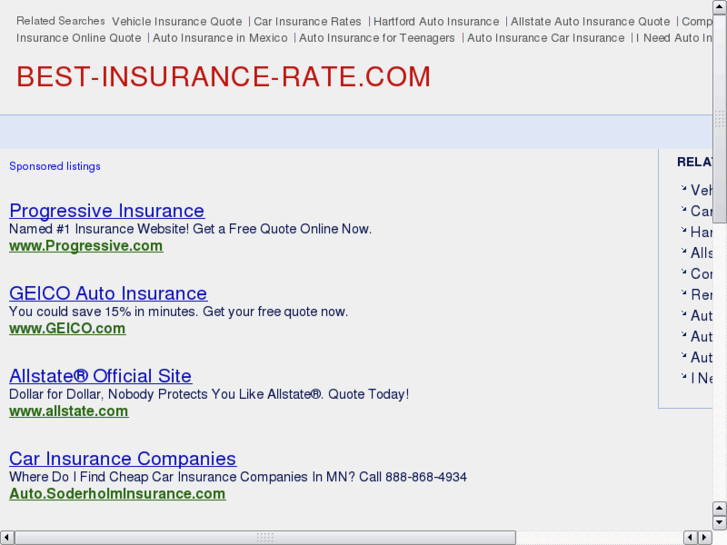The height and width of the screenshot is (545, 727).
Task: Open Hartford Auto Insurance related search
Action: pos(436,22)
